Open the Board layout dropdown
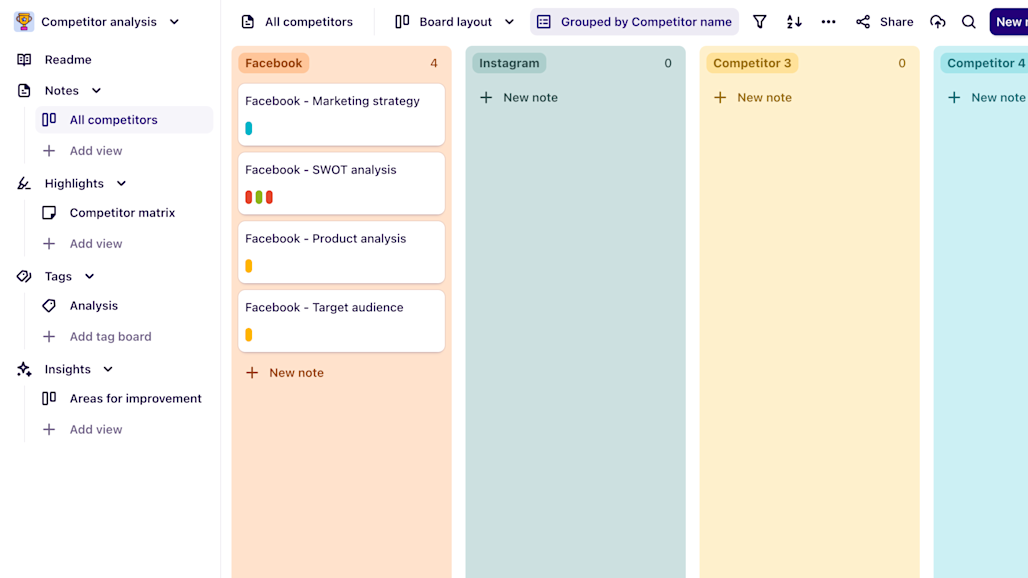 pos(455,22)
